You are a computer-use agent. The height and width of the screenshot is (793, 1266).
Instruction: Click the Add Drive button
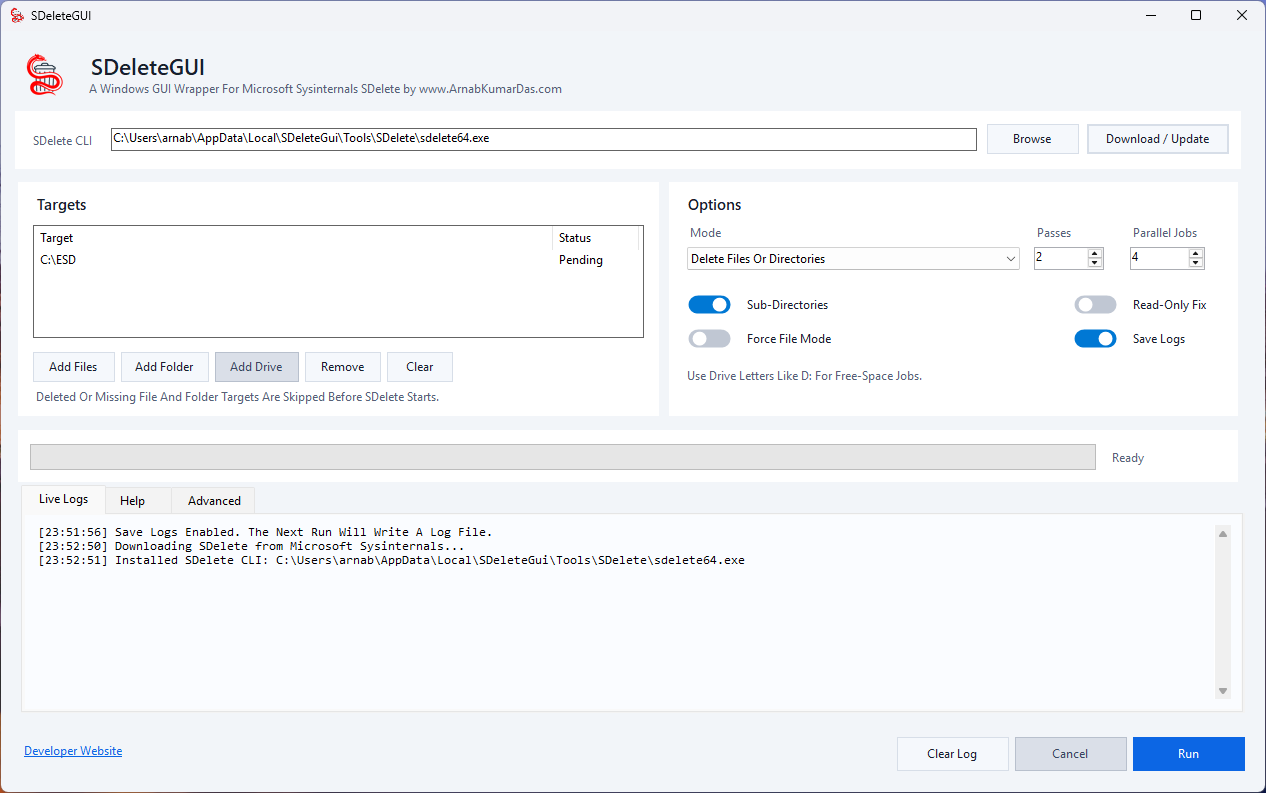pyautogui.click(x=256, y=367)
